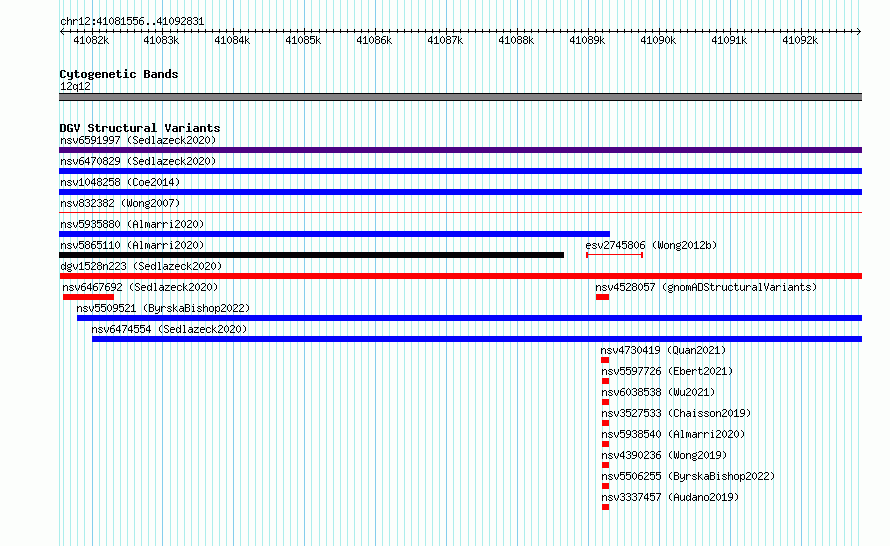Click the blue nsv6470829 variant bar

pos(460,171)
